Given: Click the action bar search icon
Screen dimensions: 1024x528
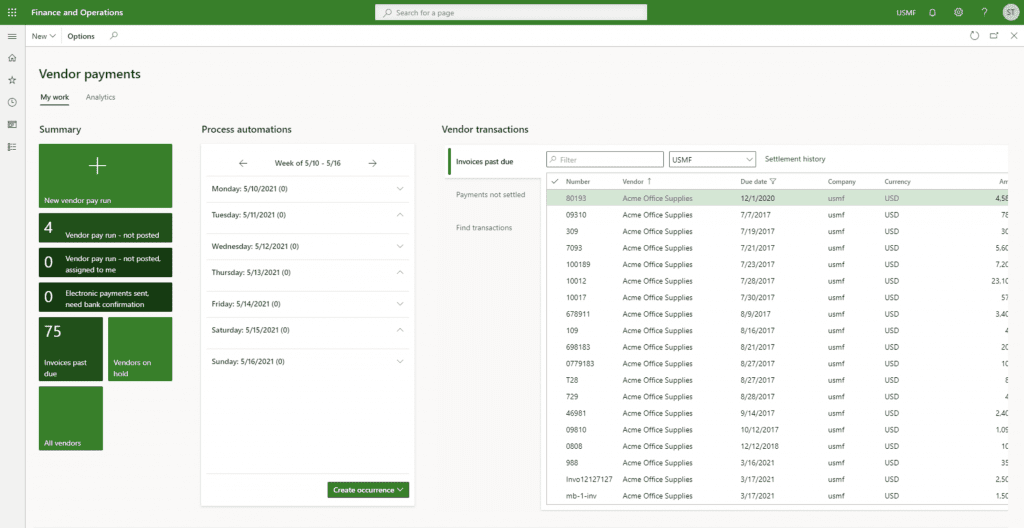Looking at the screenshot, I should (x=114, y=36).
